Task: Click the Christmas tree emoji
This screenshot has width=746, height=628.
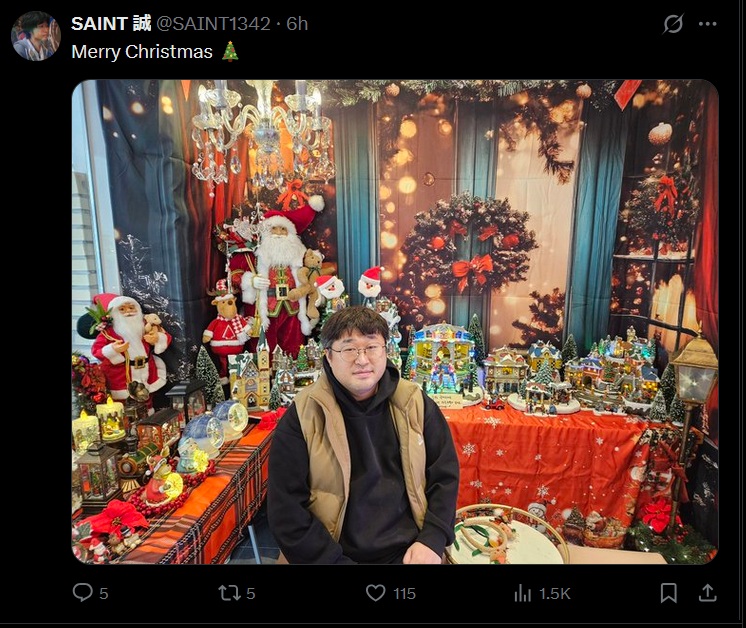Action: (230, 51)
